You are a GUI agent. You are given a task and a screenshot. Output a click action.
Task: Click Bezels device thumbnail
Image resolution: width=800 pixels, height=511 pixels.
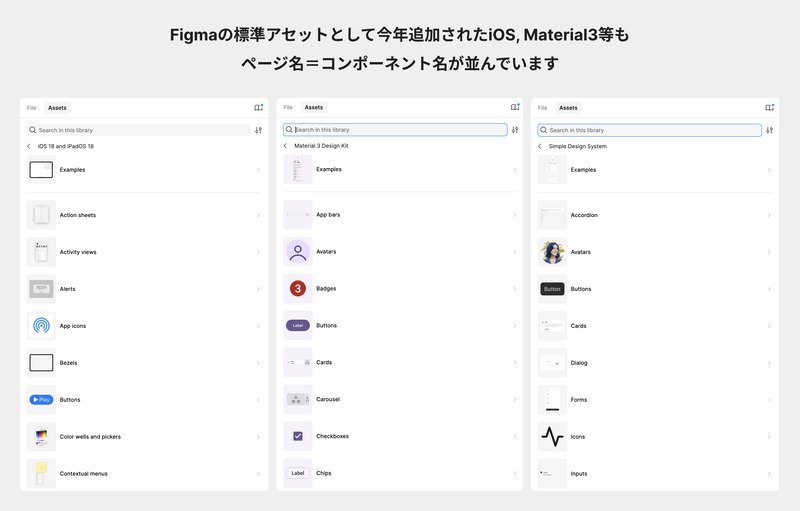(41, 363)
